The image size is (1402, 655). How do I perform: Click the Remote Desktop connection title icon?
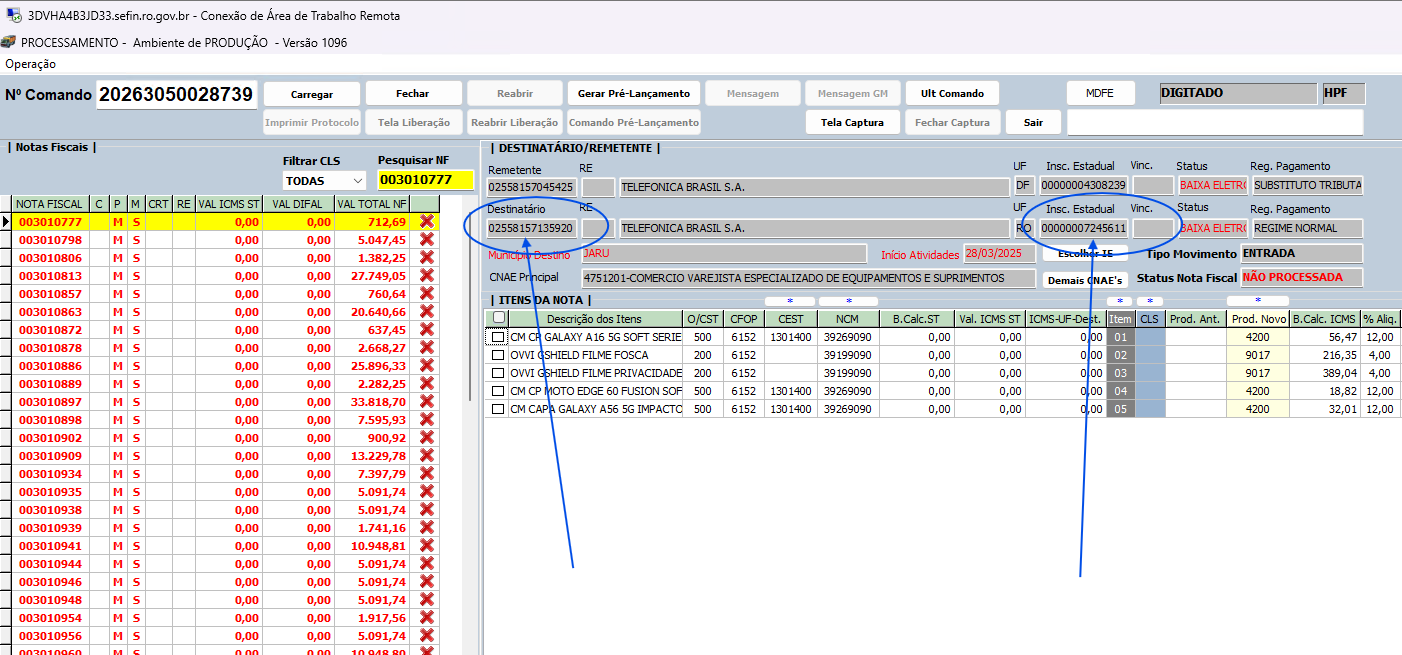click(14, 16)
